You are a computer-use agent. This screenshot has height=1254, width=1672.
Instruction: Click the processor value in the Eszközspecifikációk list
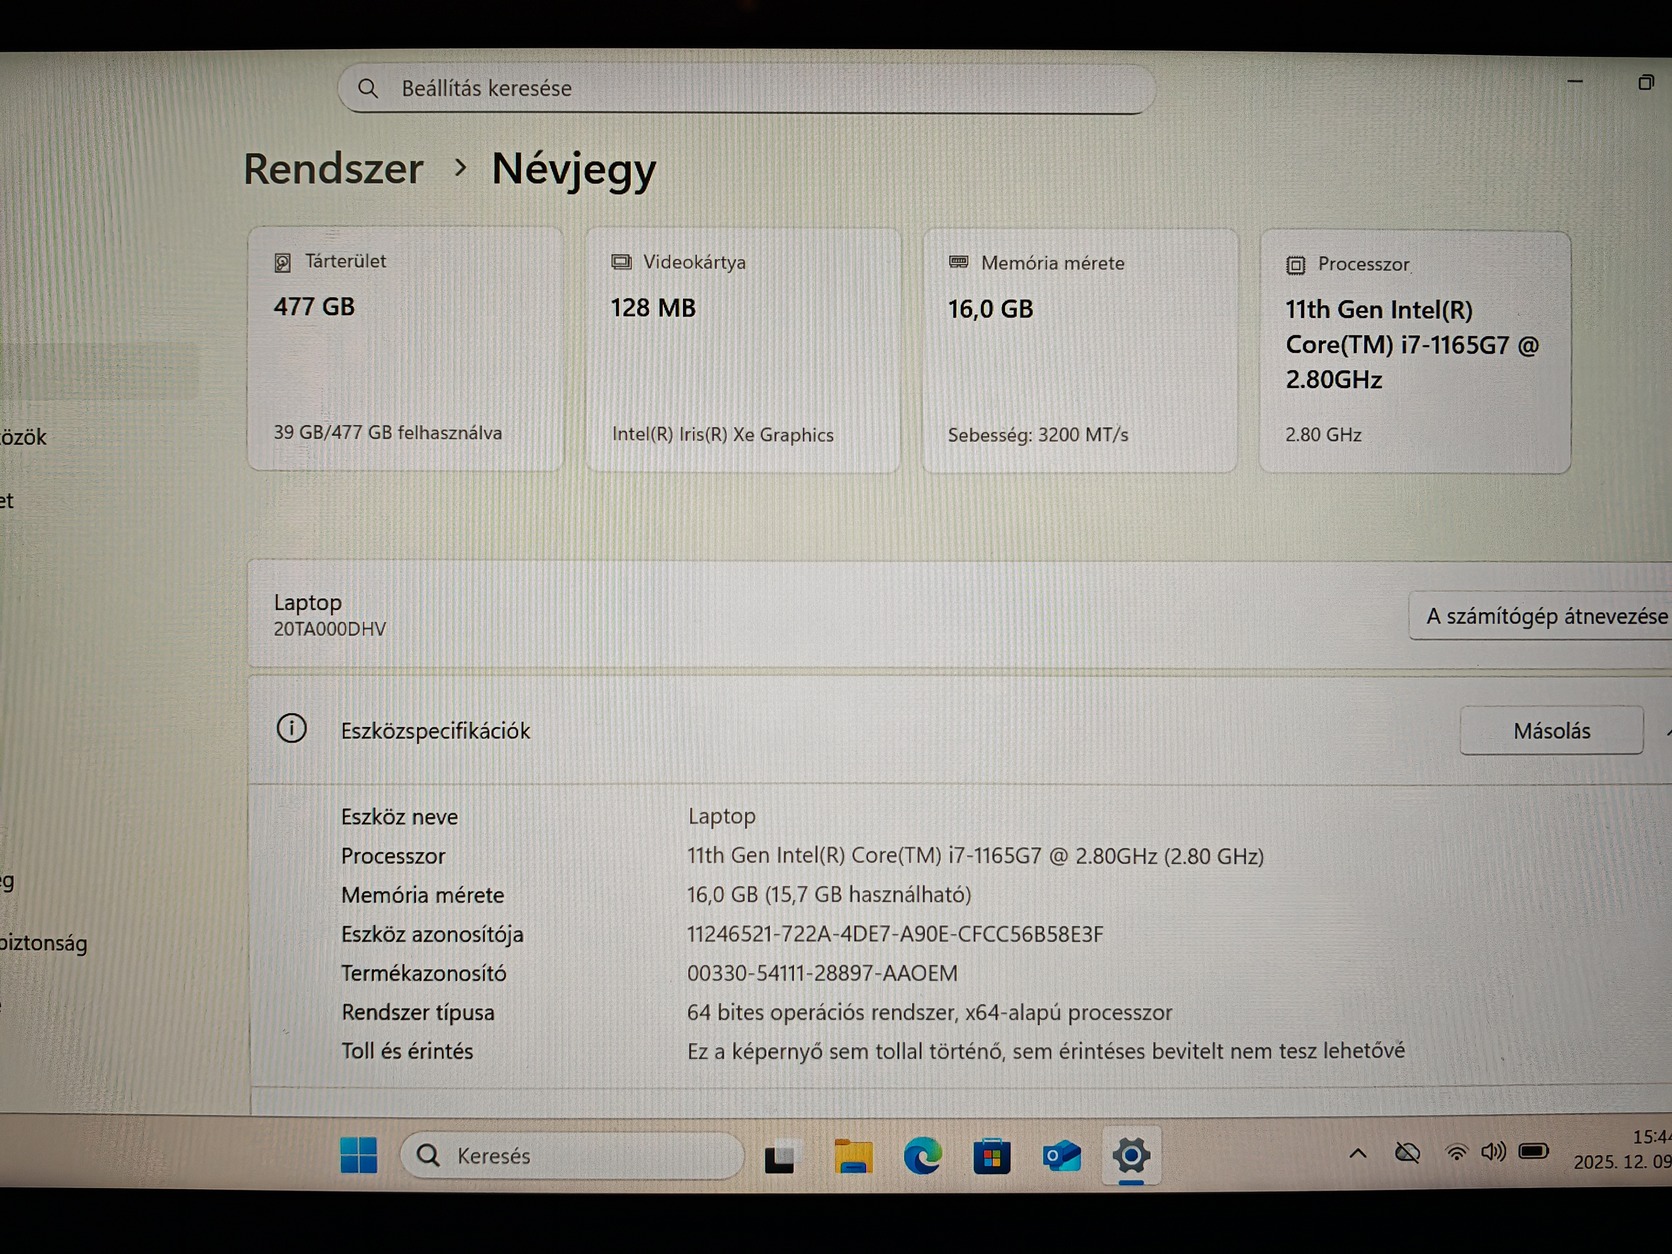975,856
